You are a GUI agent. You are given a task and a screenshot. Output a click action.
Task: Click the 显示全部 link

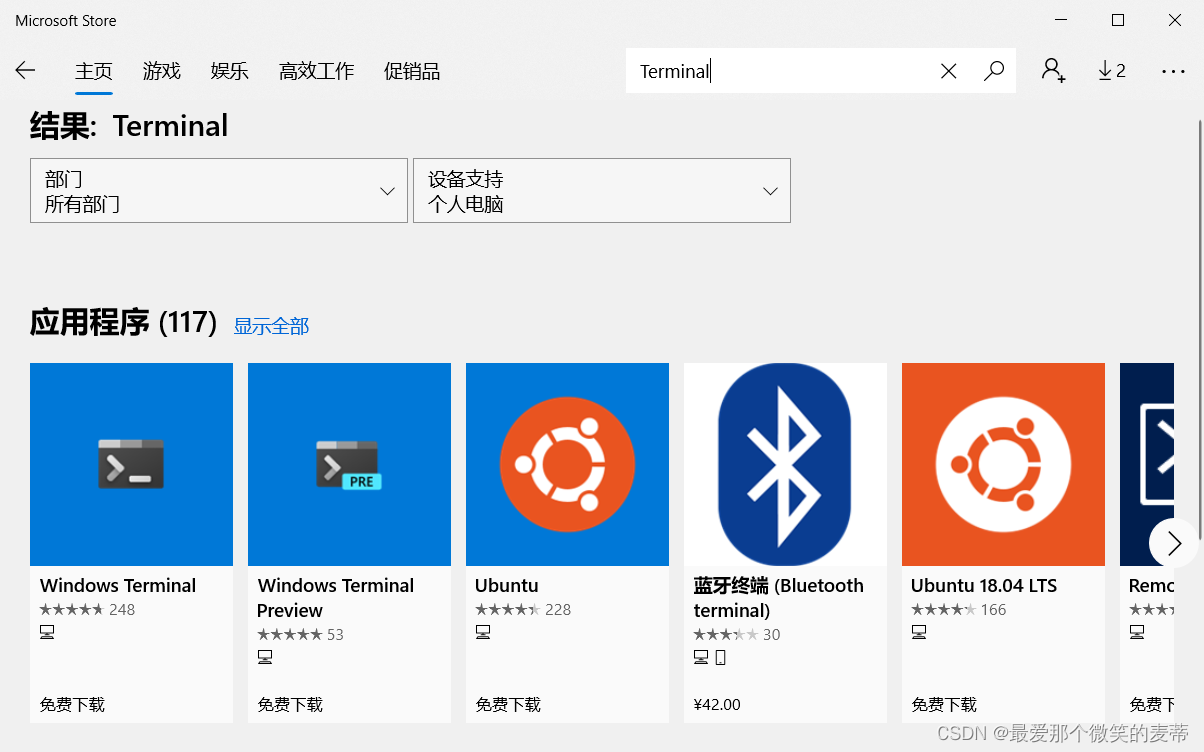point(270,324)
